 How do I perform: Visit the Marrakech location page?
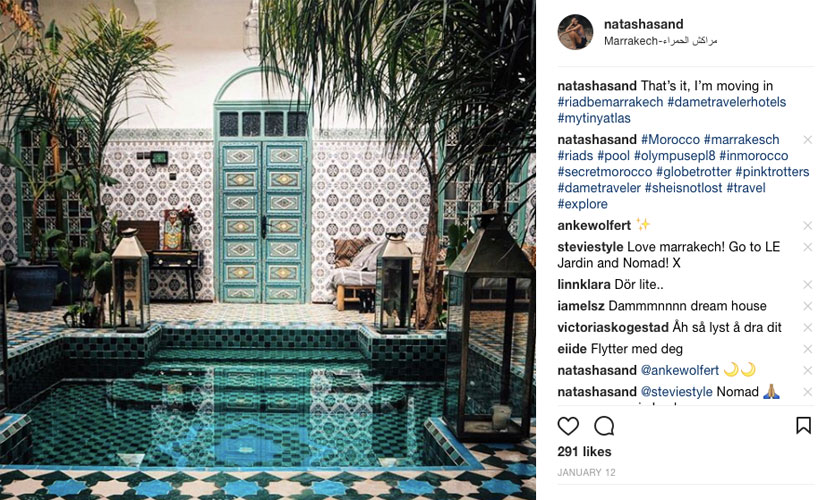pyautogui.click(x=660, y=41)
